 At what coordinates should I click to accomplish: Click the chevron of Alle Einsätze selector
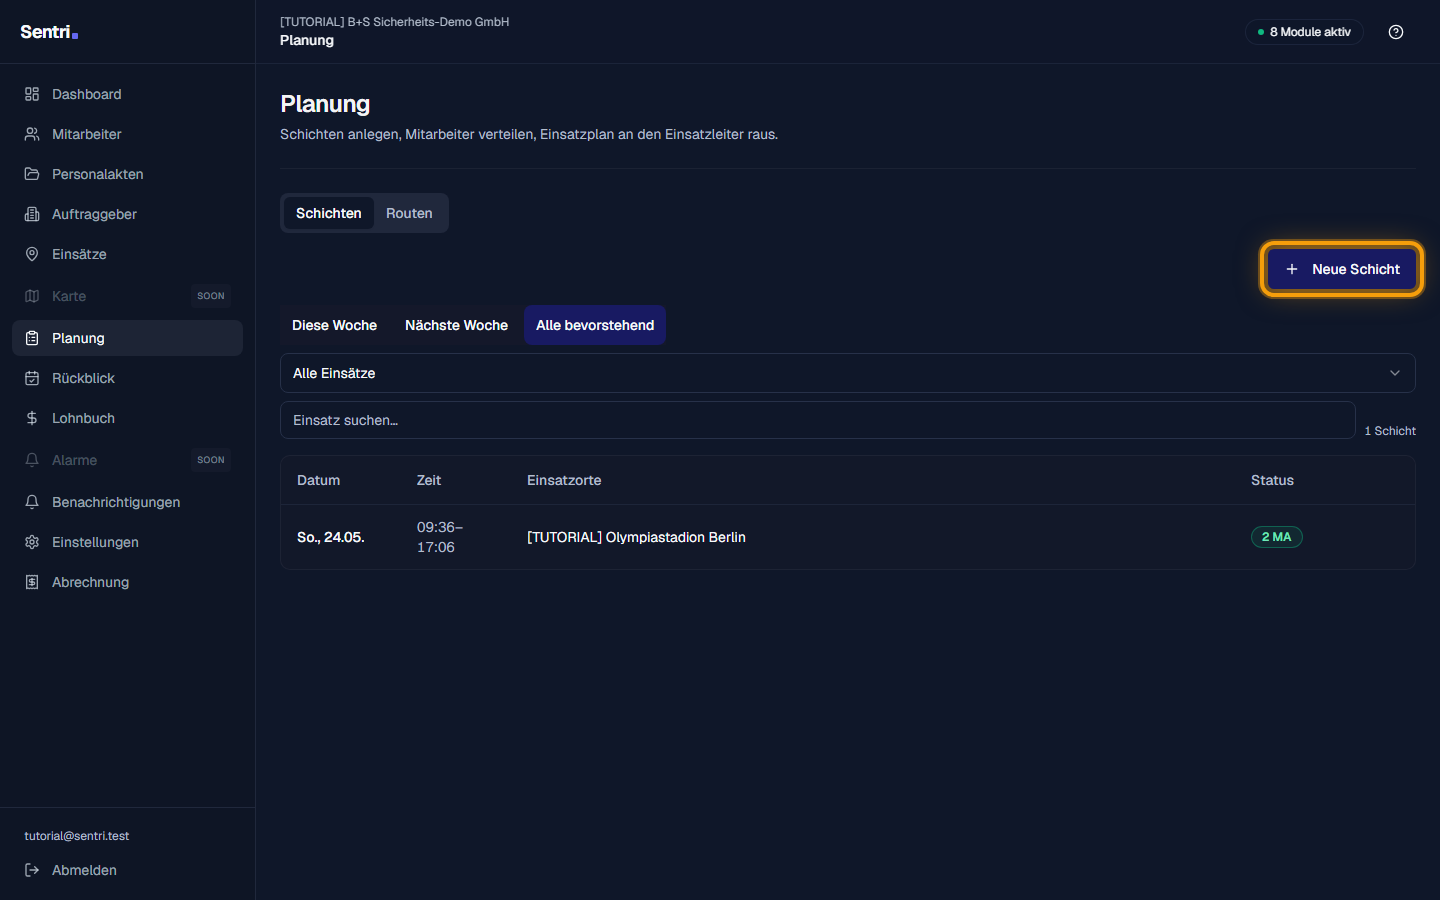pyautogui.click(x=1395, y=373)
